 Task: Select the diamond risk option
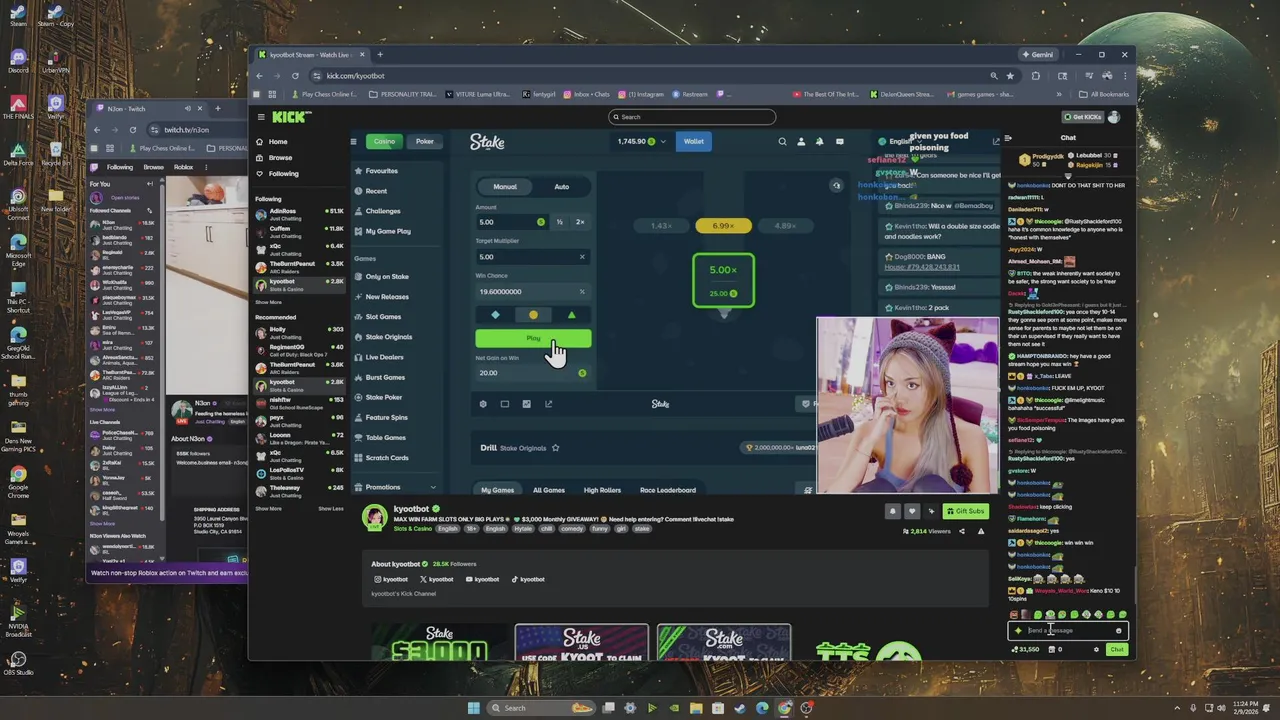pos(495,315)
